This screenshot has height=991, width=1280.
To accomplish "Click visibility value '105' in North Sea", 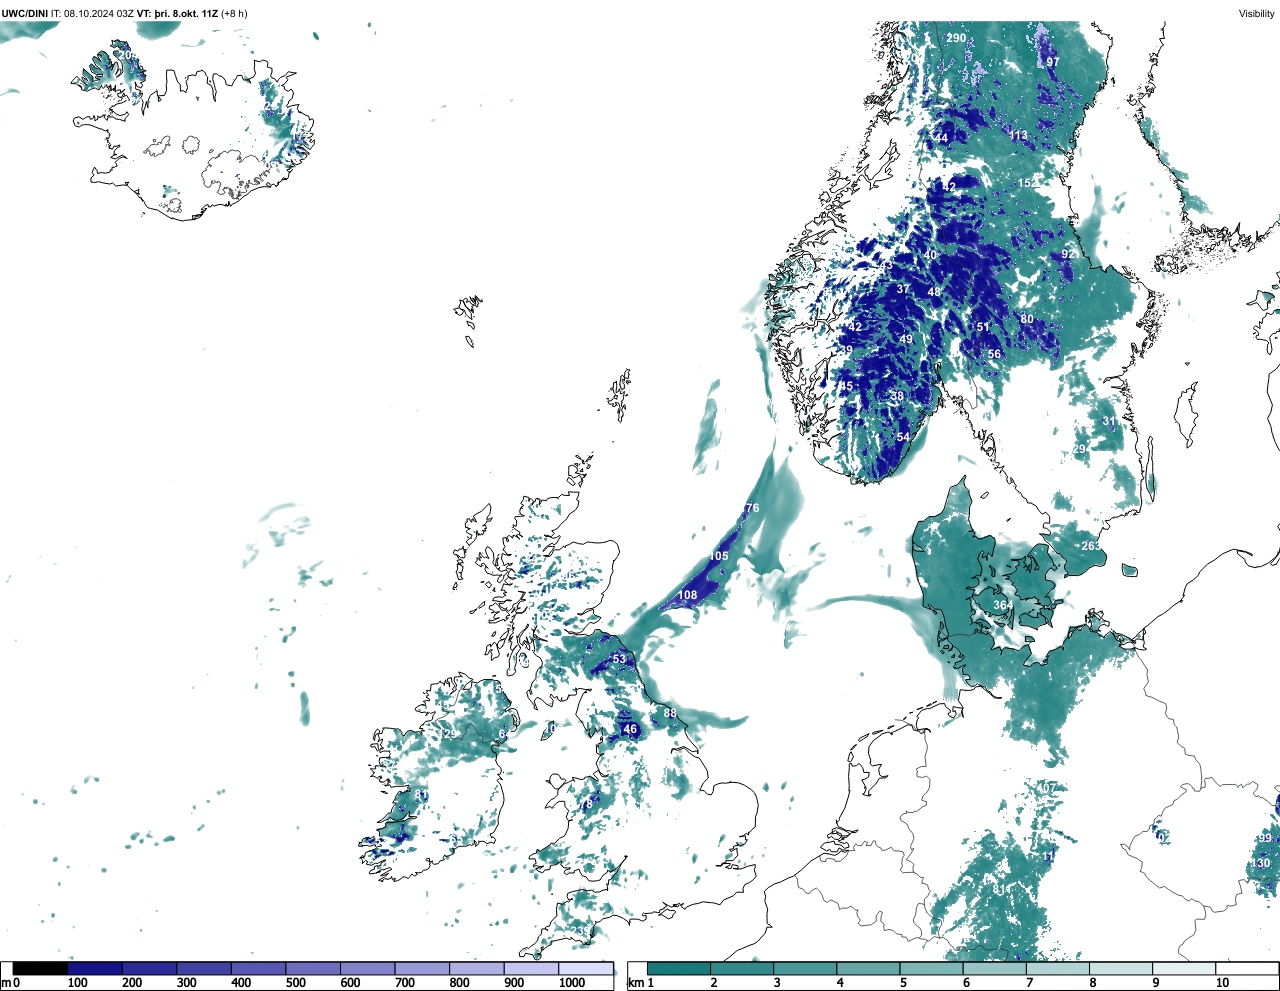I will coord(719,556).
